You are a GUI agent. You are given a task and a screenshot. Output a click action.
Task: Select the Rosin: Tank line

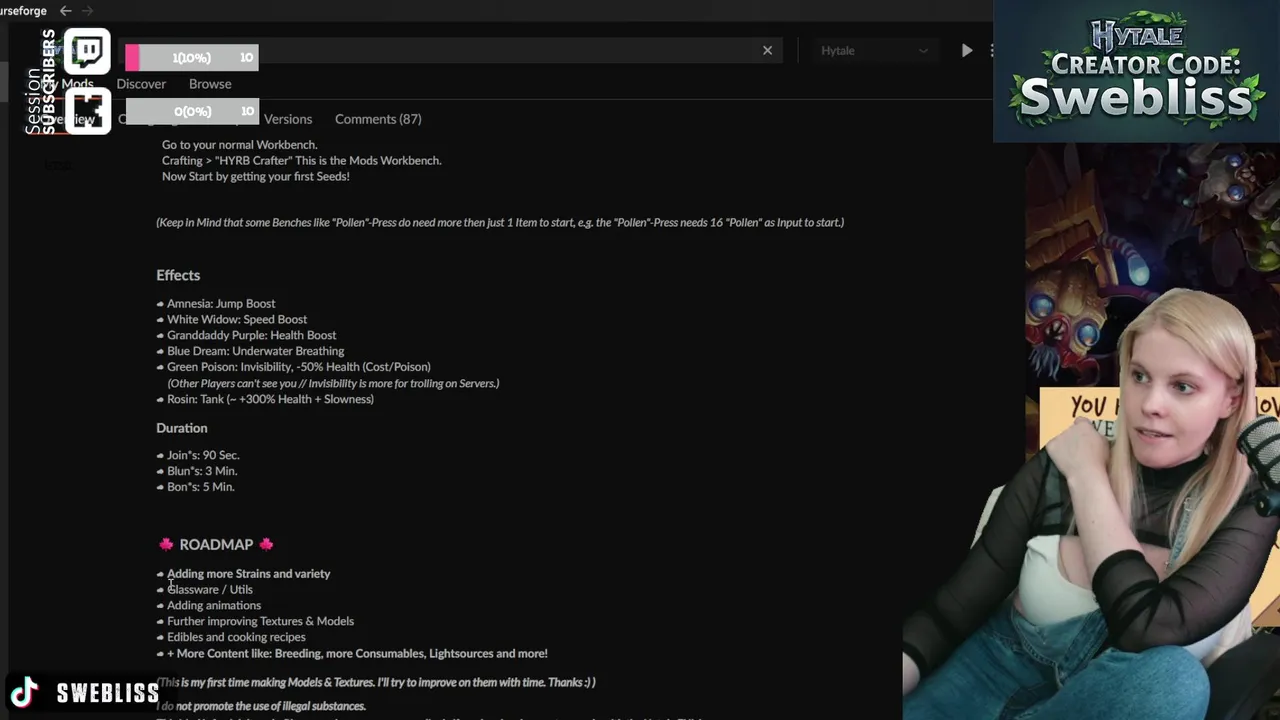[270, 399]
